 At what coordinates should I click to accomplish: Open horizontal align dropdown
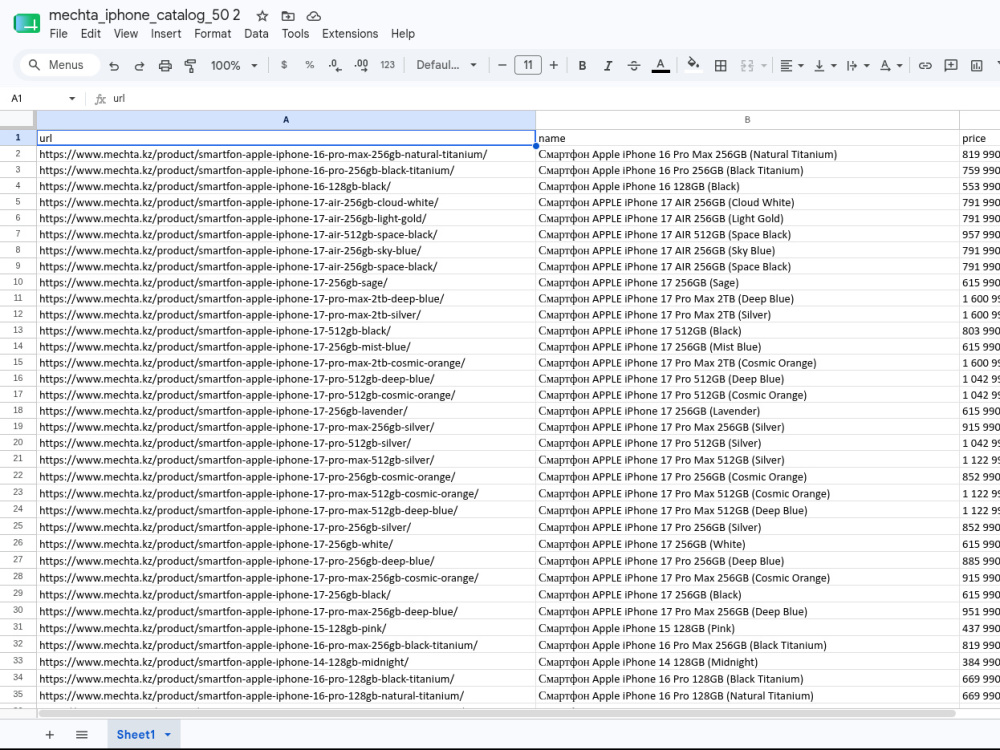(x=792, y=65)
